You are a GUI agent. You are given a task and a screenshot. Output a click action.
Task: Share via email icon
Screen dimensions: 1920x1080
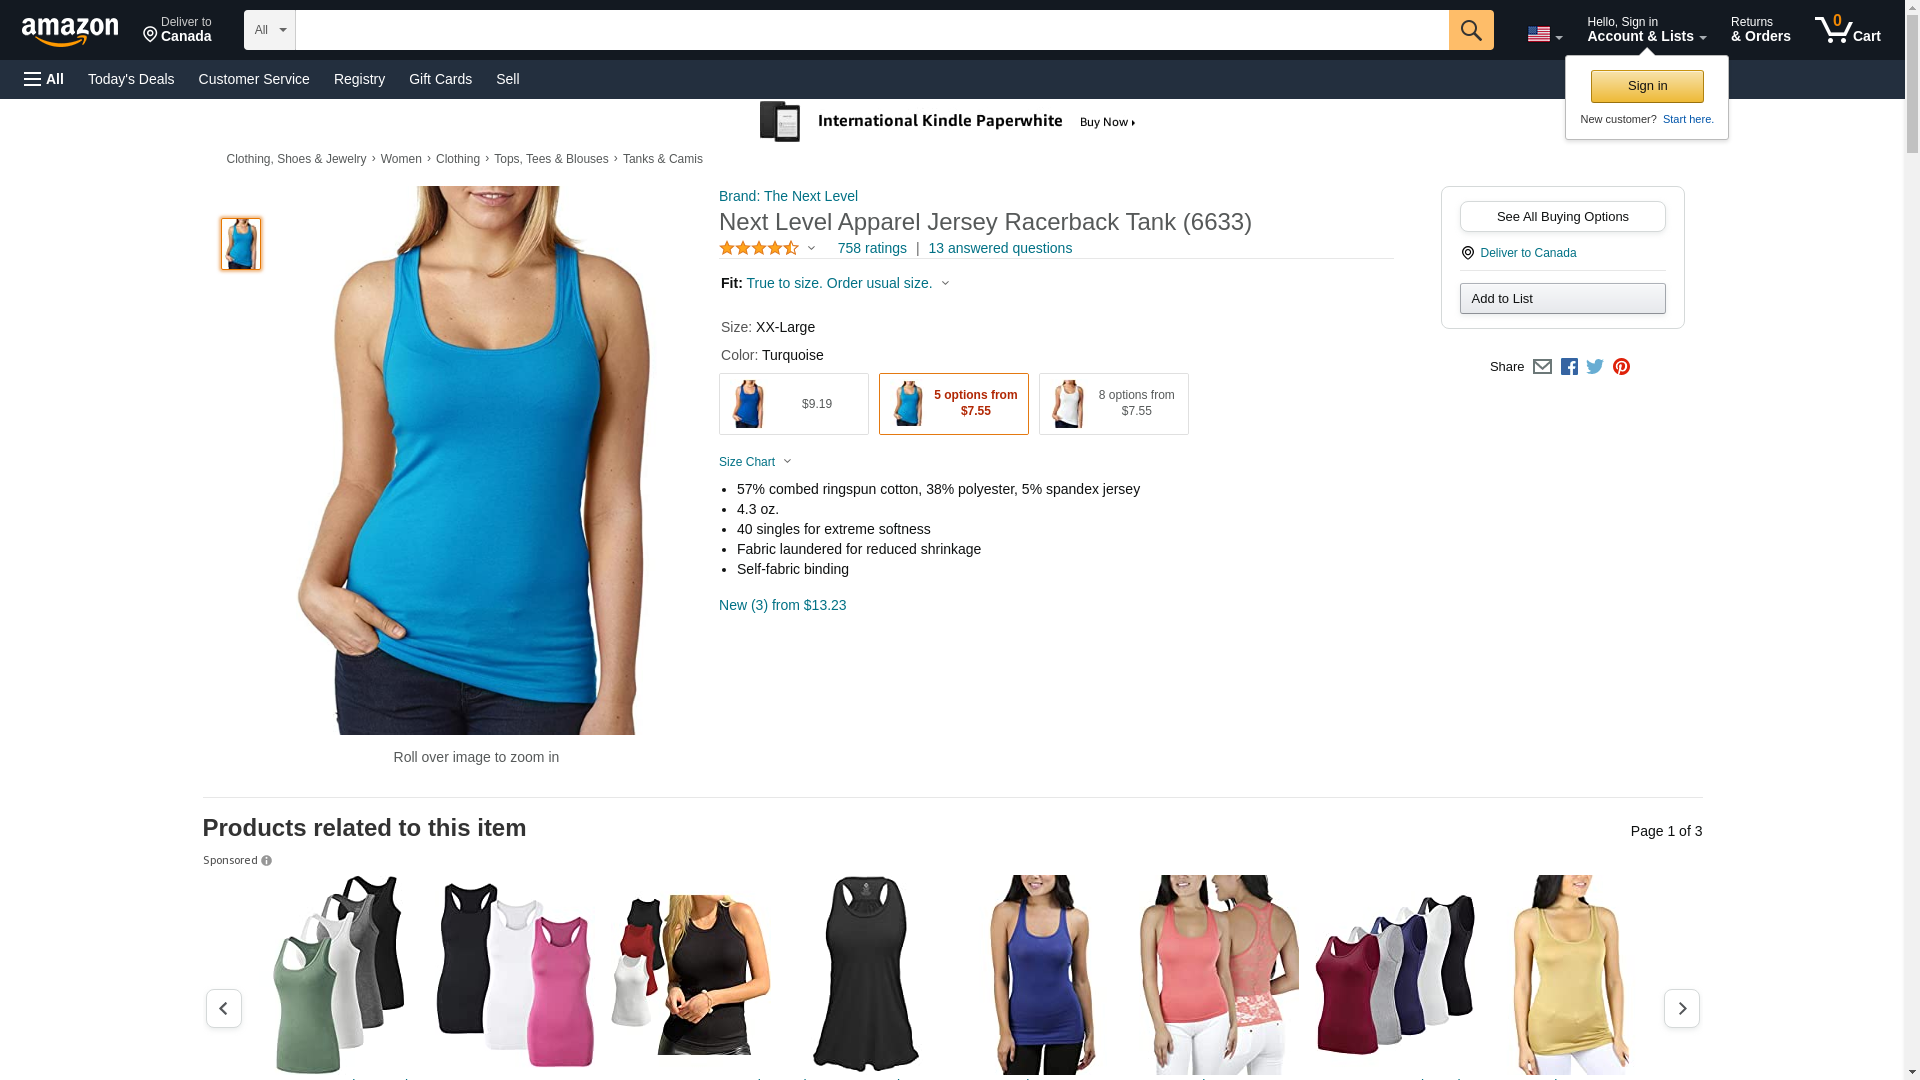[x=1542, y=367]
